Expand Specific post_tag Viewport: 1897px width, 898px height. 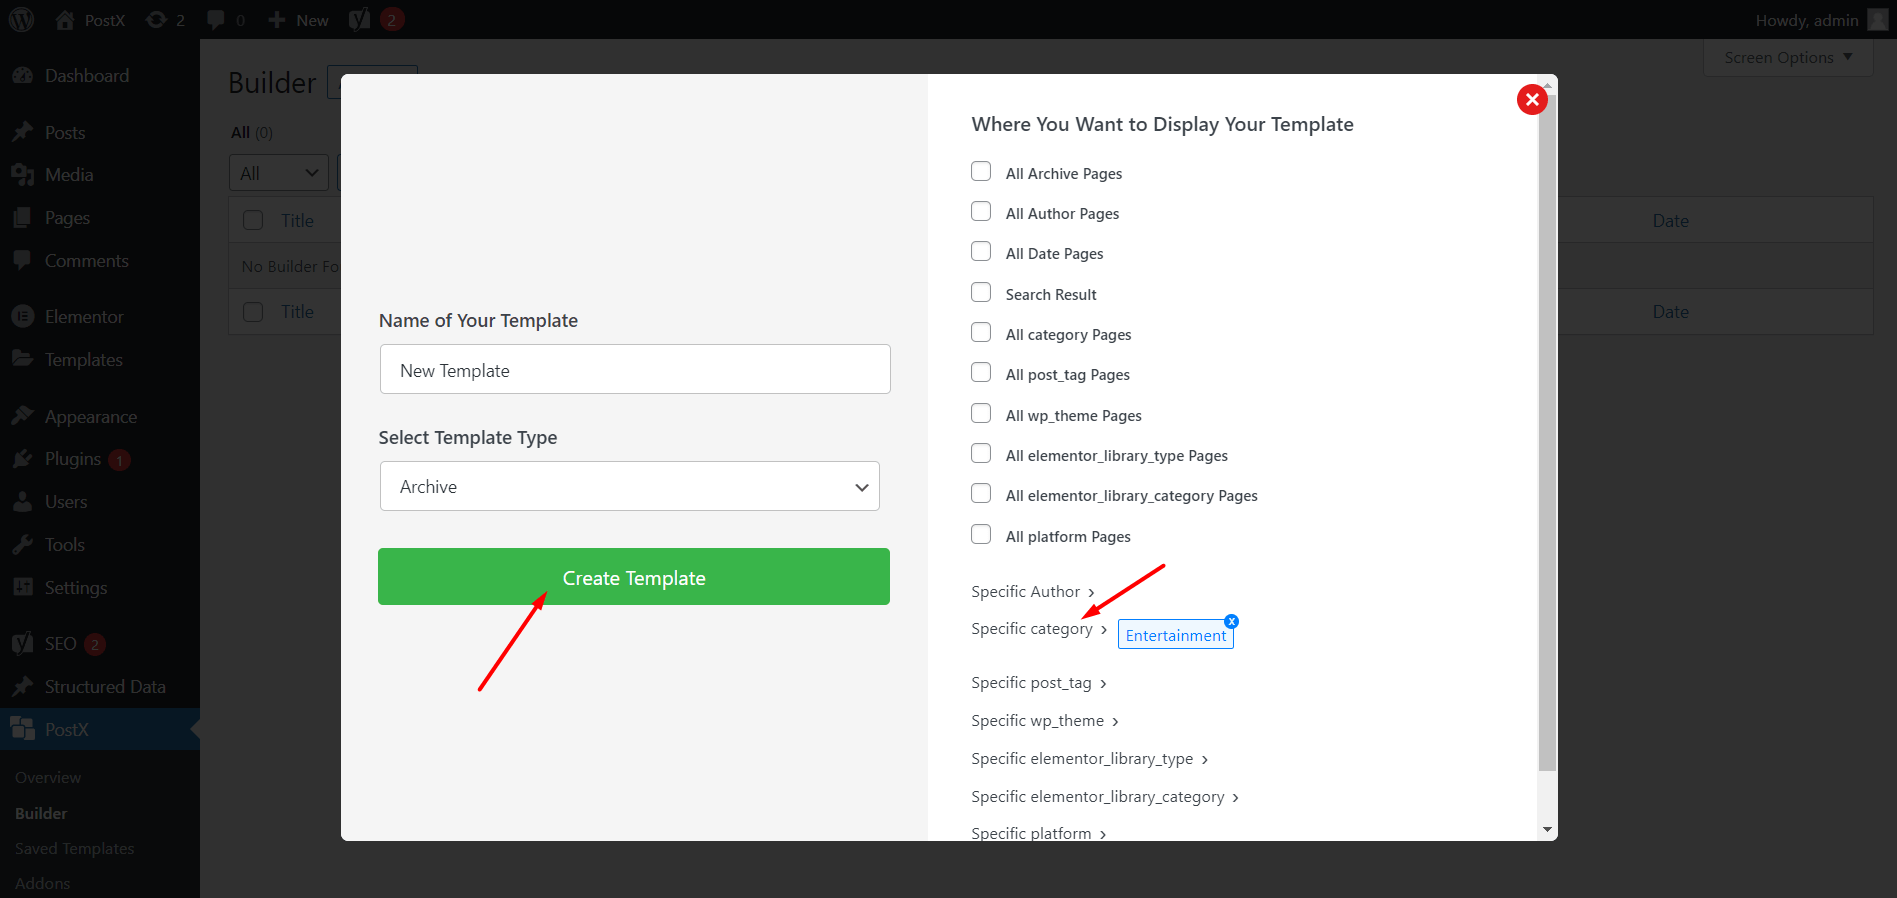click(x=1039, y=683)
